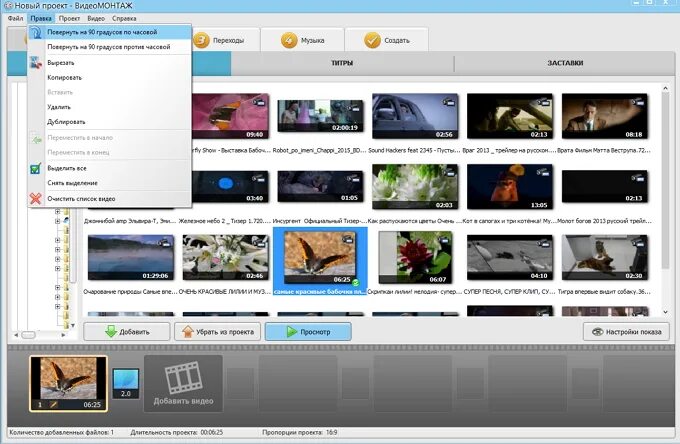Click the cut icon beside Вырезать
This screenshot has height=444, width=680.
tap(36, 62)
